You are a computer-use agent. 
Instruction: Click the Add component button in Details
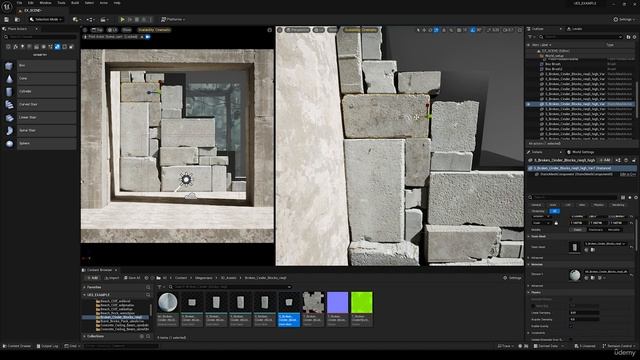coord(605,160)
